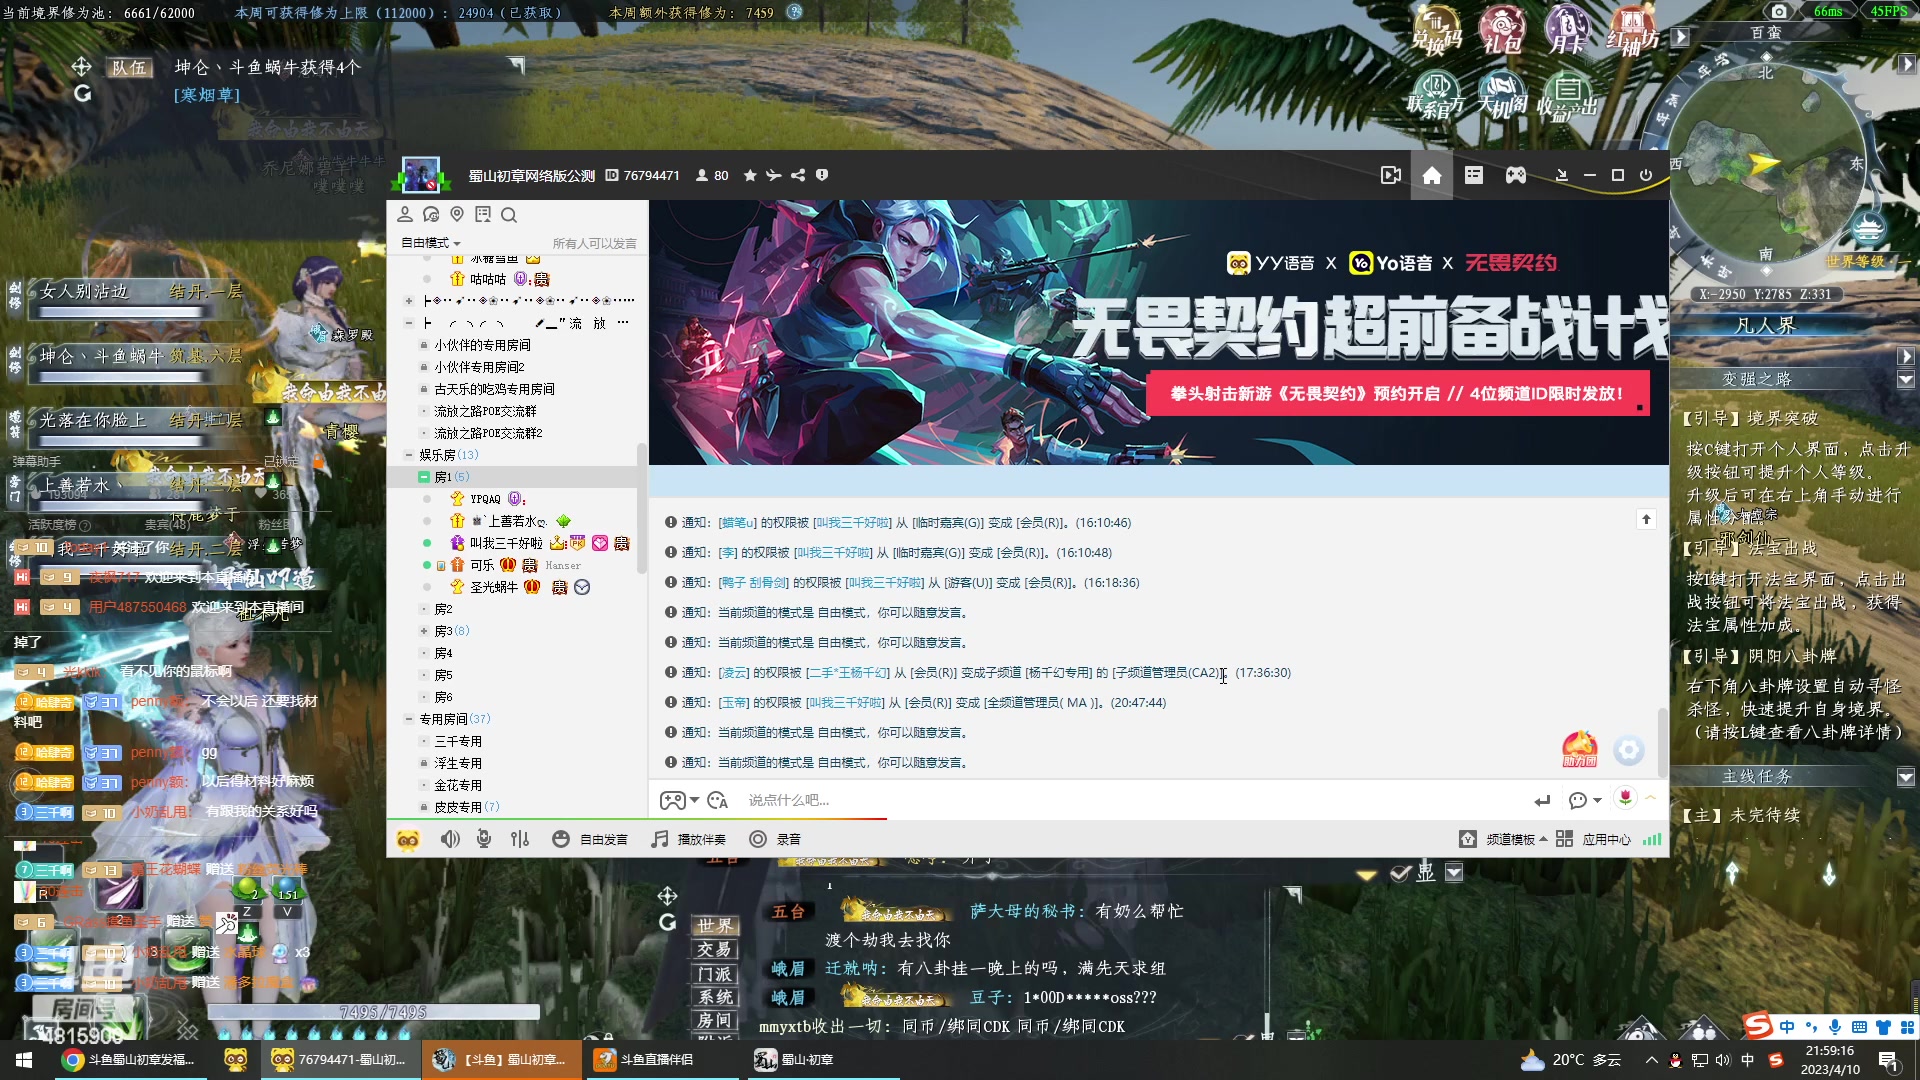Mute the YY speaker volume
Viewport: 1920px width, 1080px height.
[450, 839]
